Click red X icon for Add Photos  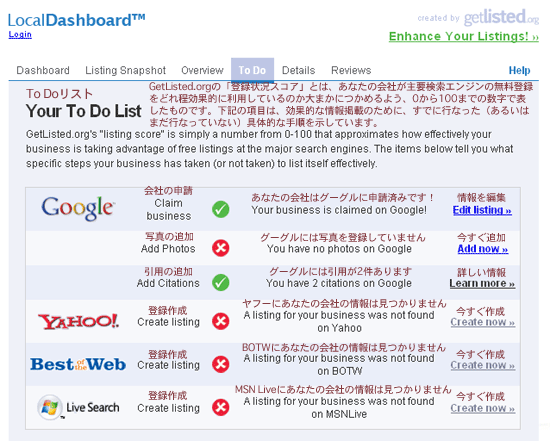tap(221, 248)
